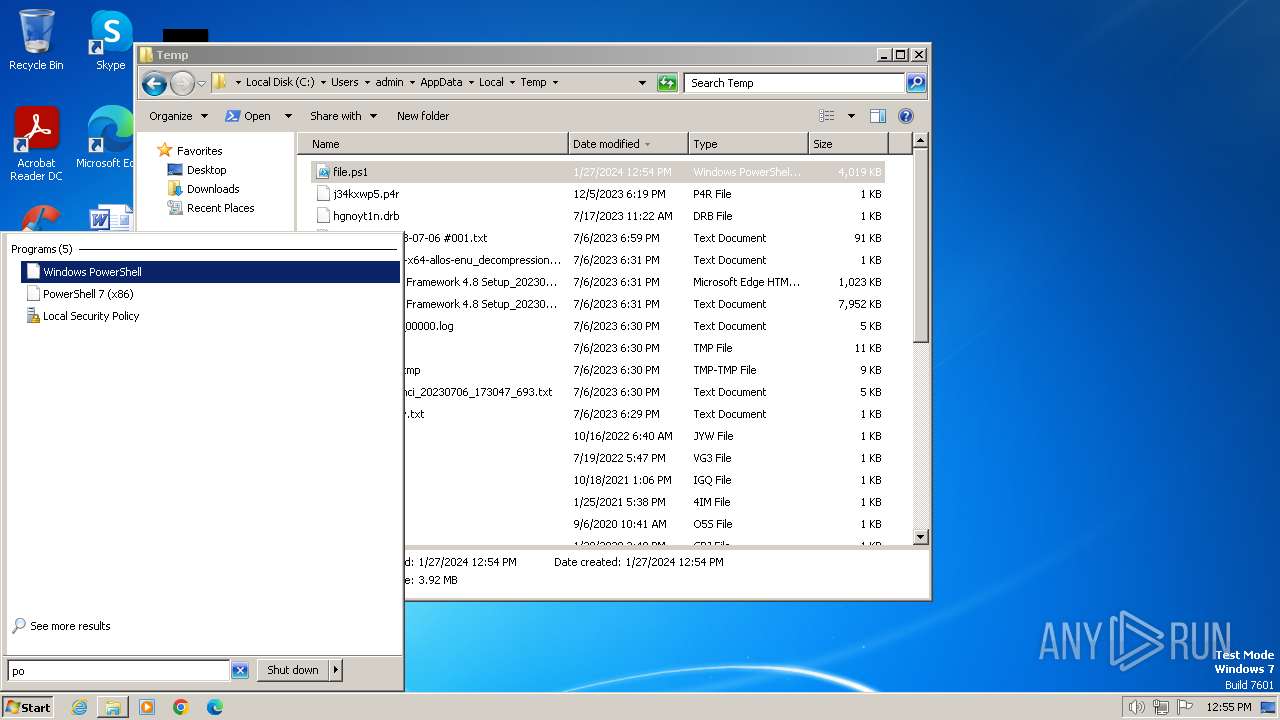
Task: Select the j34kxwp5.p4r file
Action: point(366,194)
